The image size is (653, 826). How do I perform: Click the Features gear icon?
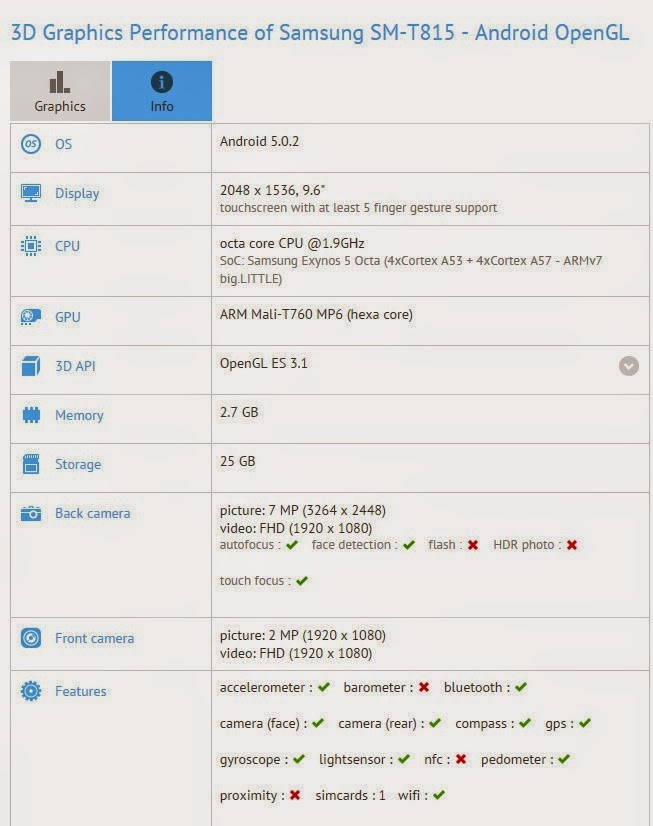click(31, 691)
